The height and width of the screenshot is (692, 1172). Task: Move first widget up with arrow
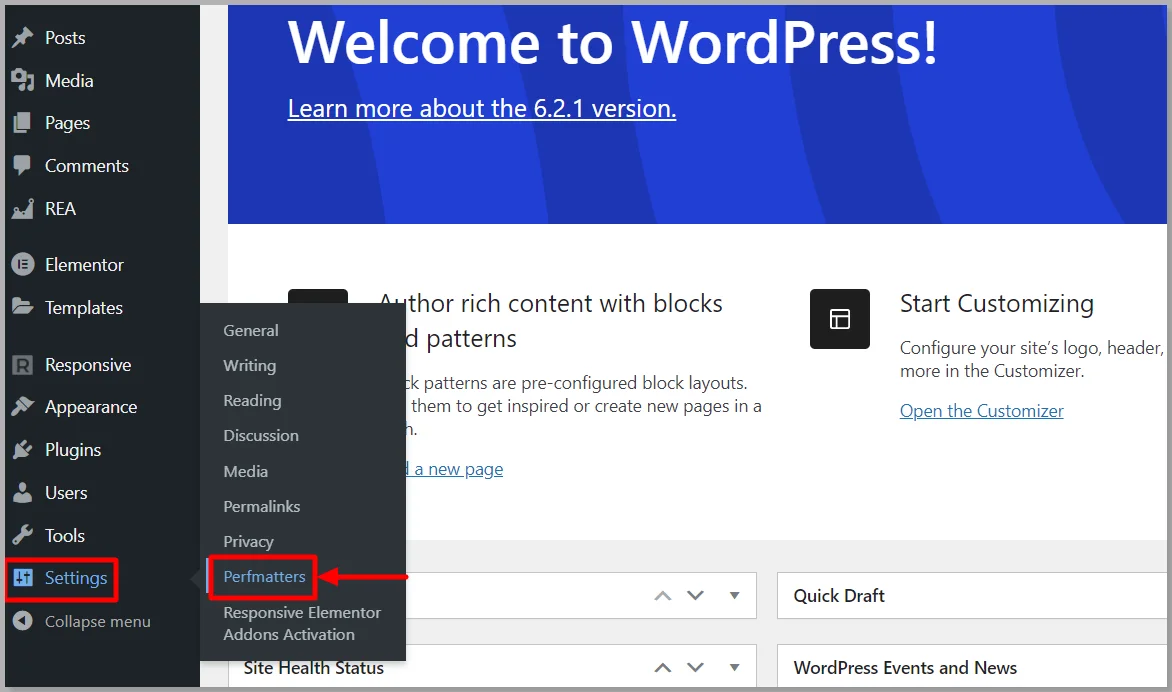tap(662, 596)
